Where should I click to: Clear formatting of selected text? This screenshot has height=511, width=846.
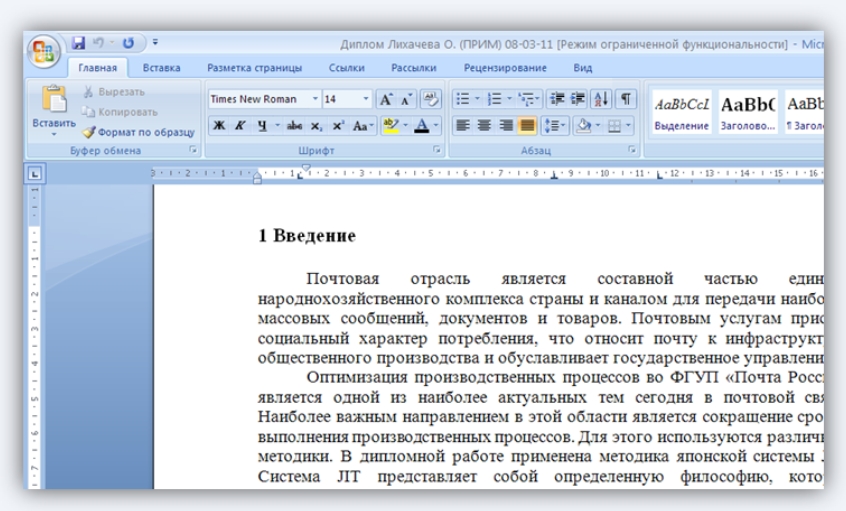[431, 99]
